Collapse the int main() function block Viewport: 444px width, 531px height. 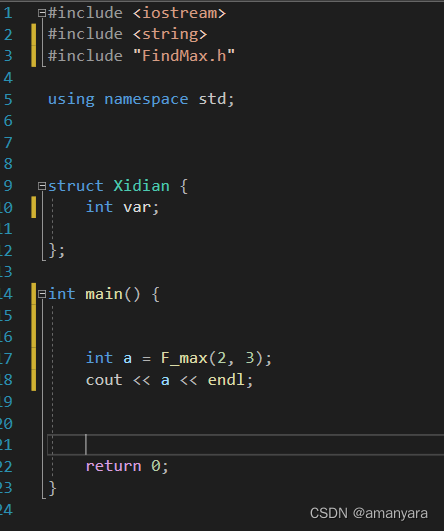tap(42, 294)
